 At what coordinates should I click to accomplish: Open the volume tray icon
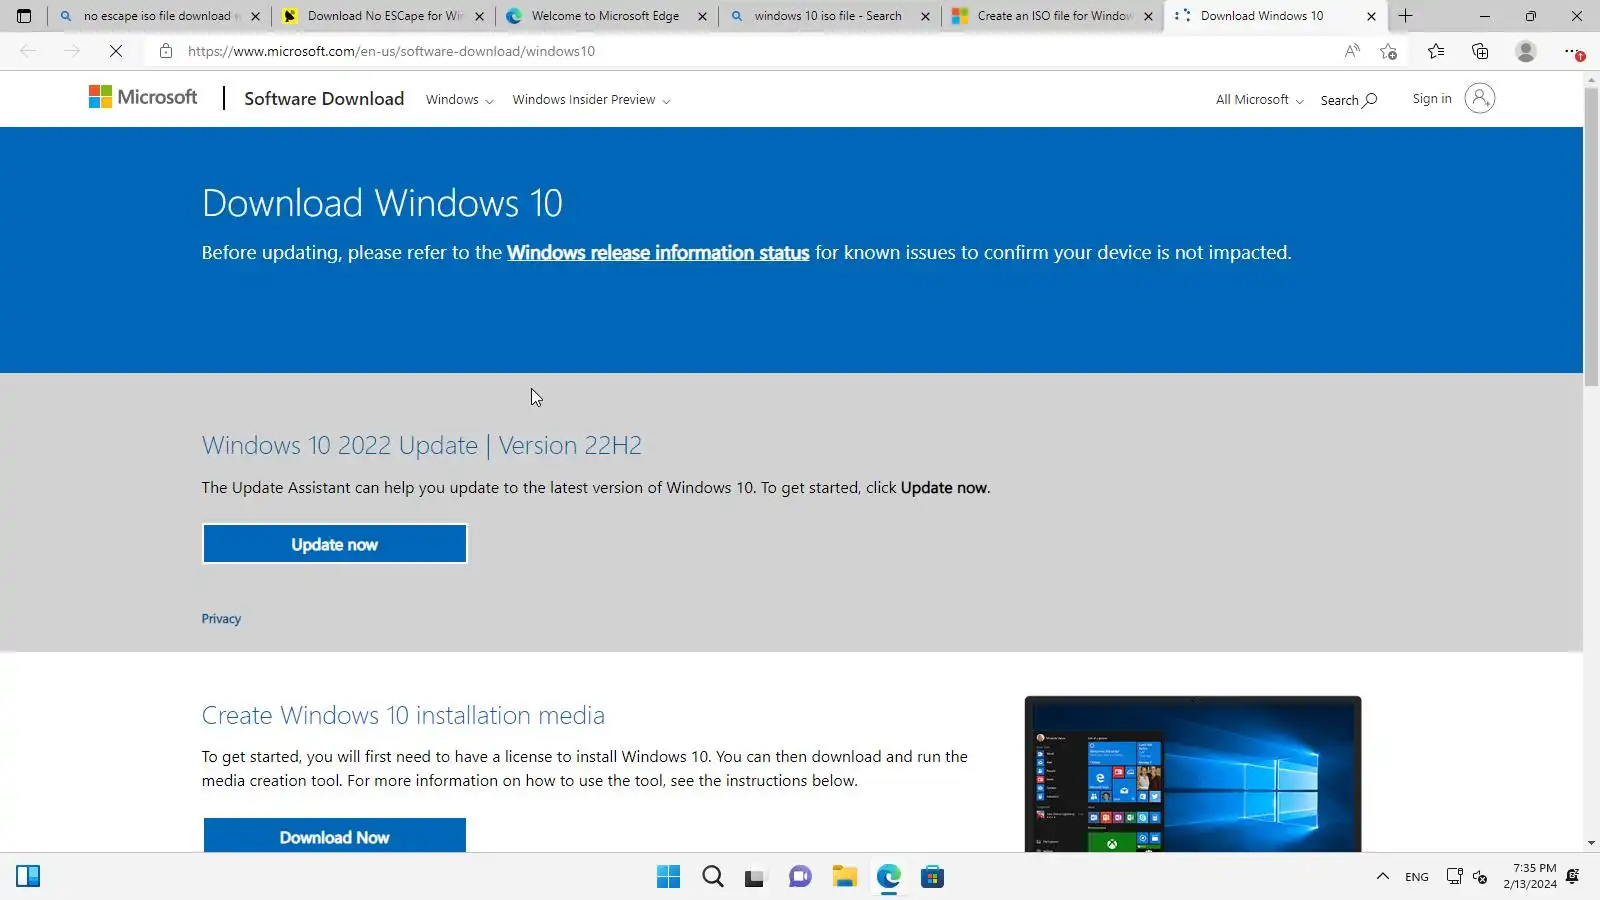(1480, 877)
